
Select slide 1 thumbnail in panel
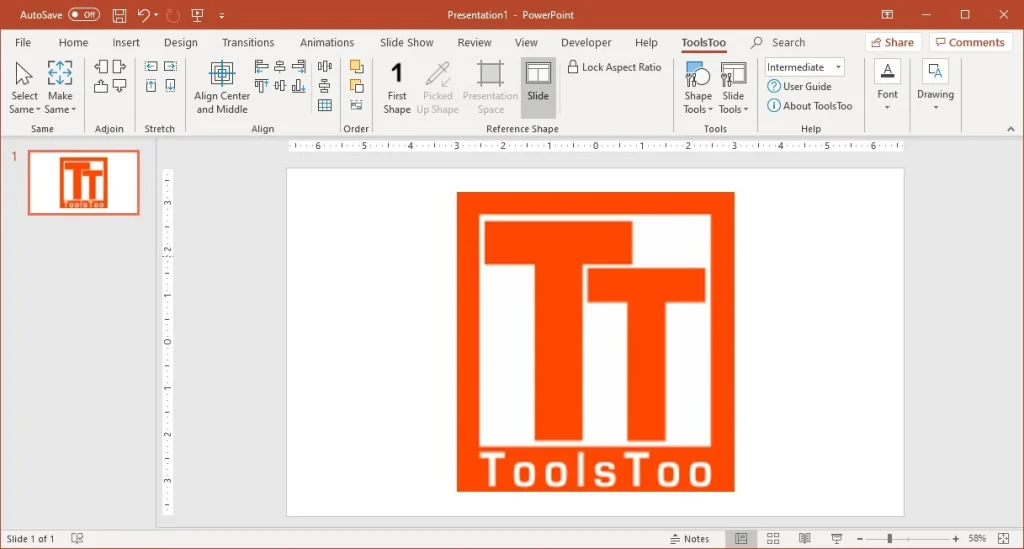[84, 182]
